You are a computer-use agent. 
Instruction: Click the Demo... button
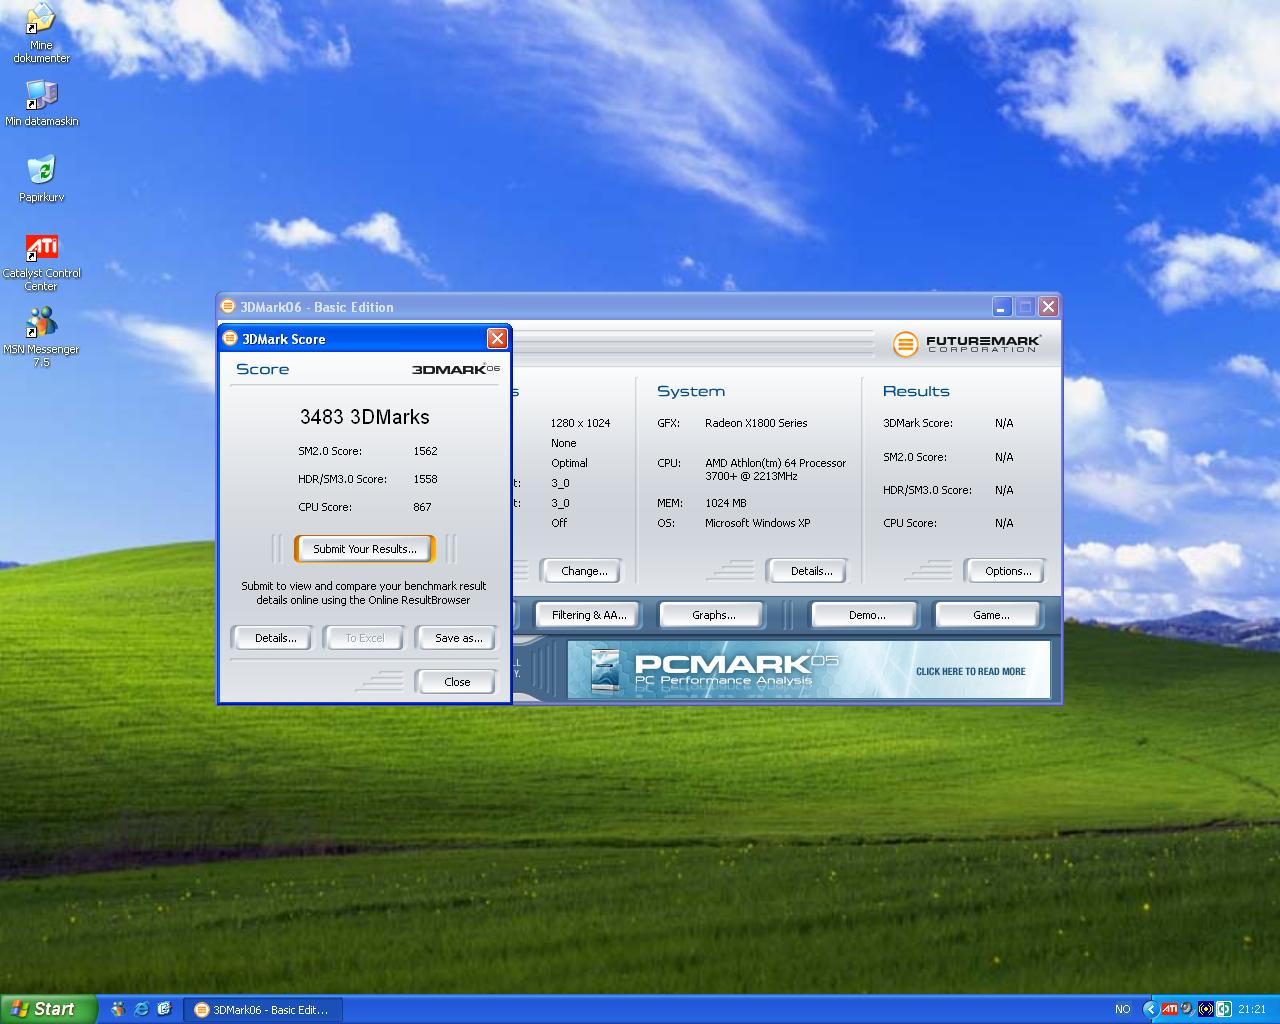coord(865,615)
